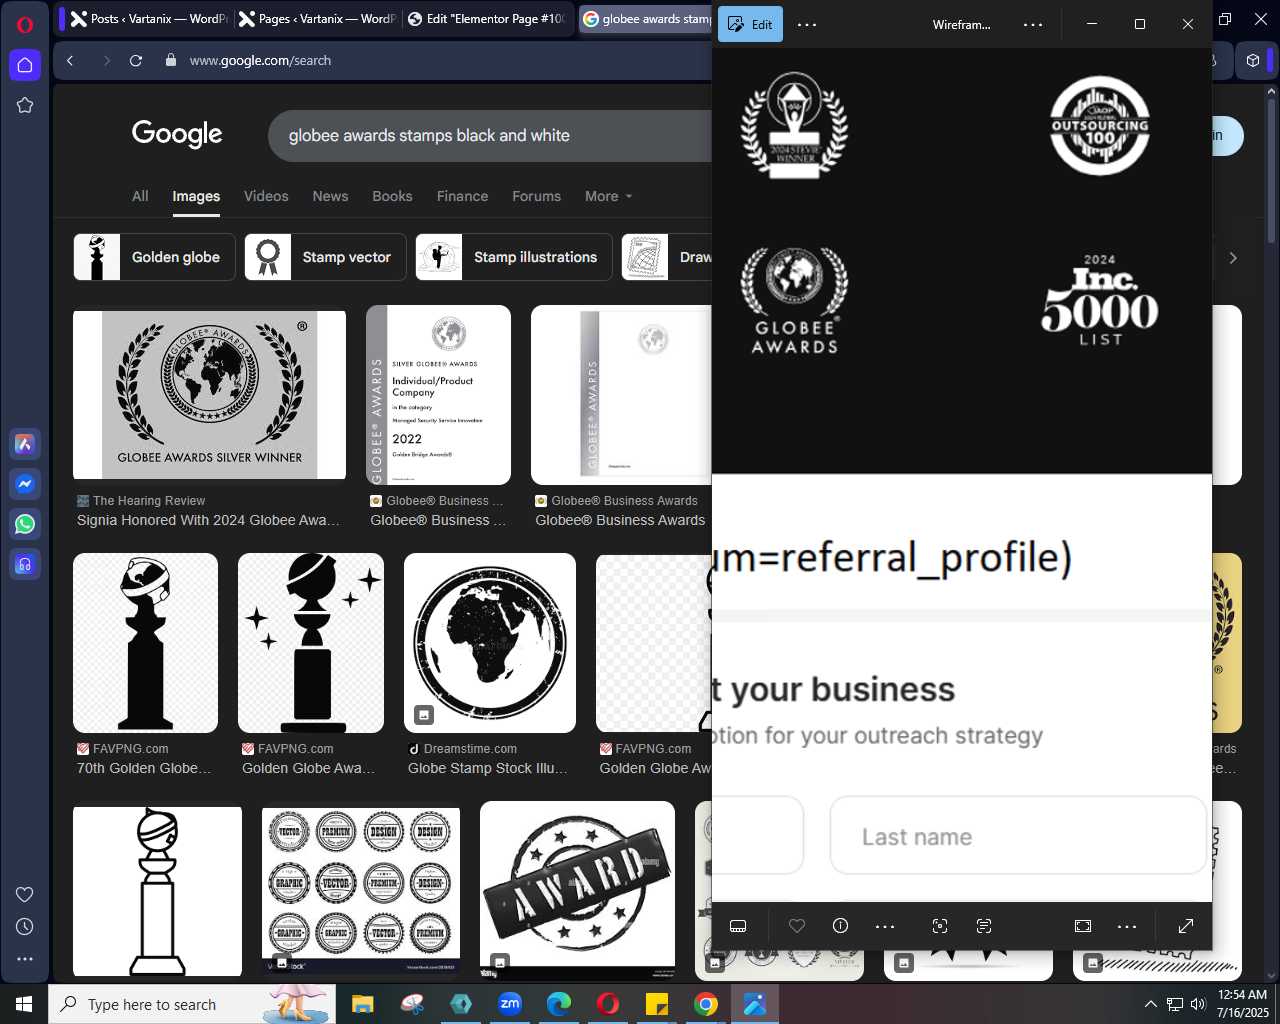Open more options beside the fit to window icon
This screenshot has width=1280, height=1024.
1127,926
